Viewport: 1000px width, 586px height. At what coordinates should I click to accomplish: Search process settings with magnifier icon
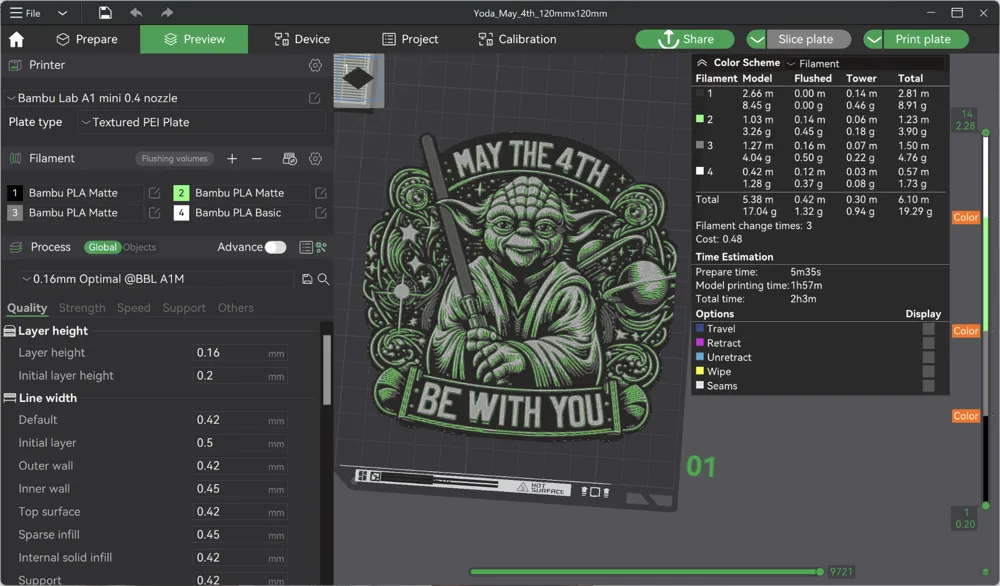(x=323, y=279)
